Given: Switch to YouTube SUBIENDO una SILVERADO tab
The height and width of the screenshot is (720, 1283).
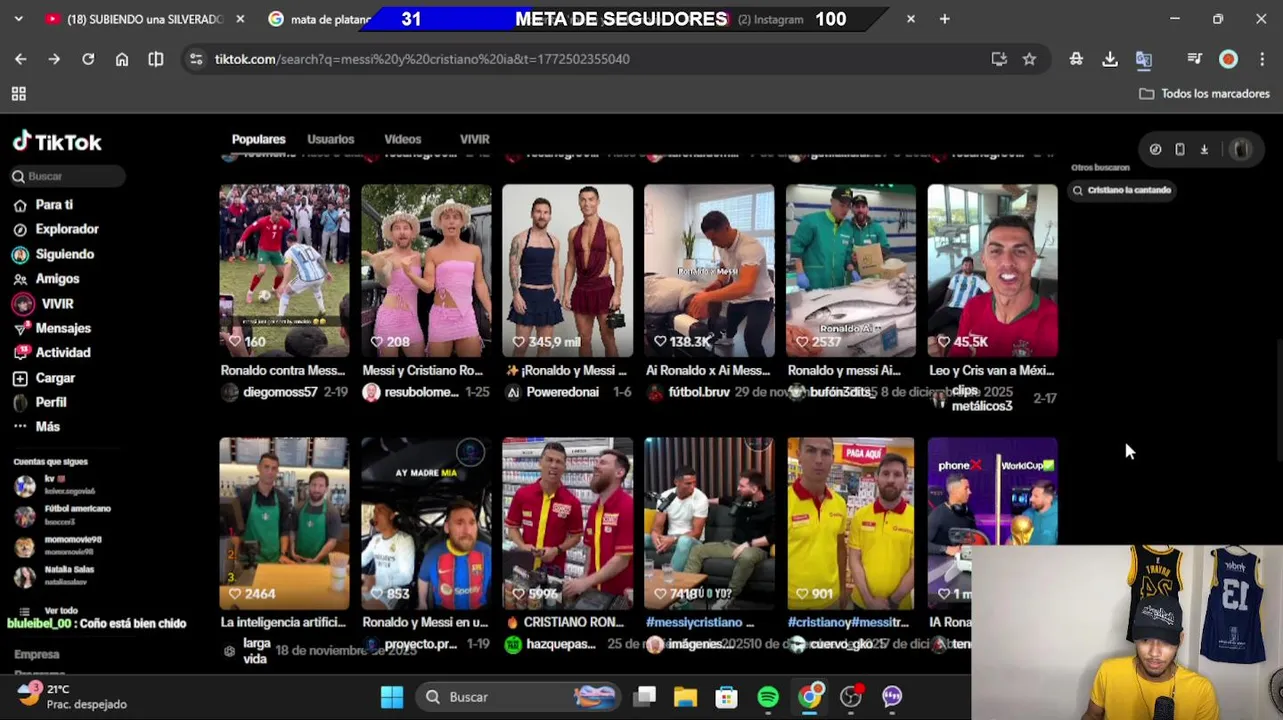Looking at the screenshot, I should pos(143,19).
